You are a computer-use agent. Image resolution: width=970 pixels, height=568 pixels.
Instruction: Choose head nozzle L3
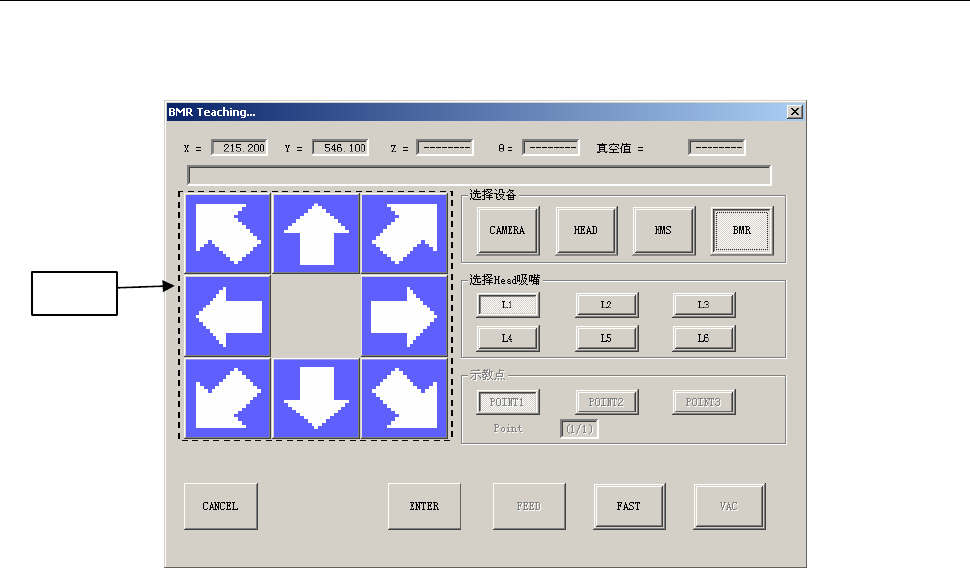click(704, 305)
